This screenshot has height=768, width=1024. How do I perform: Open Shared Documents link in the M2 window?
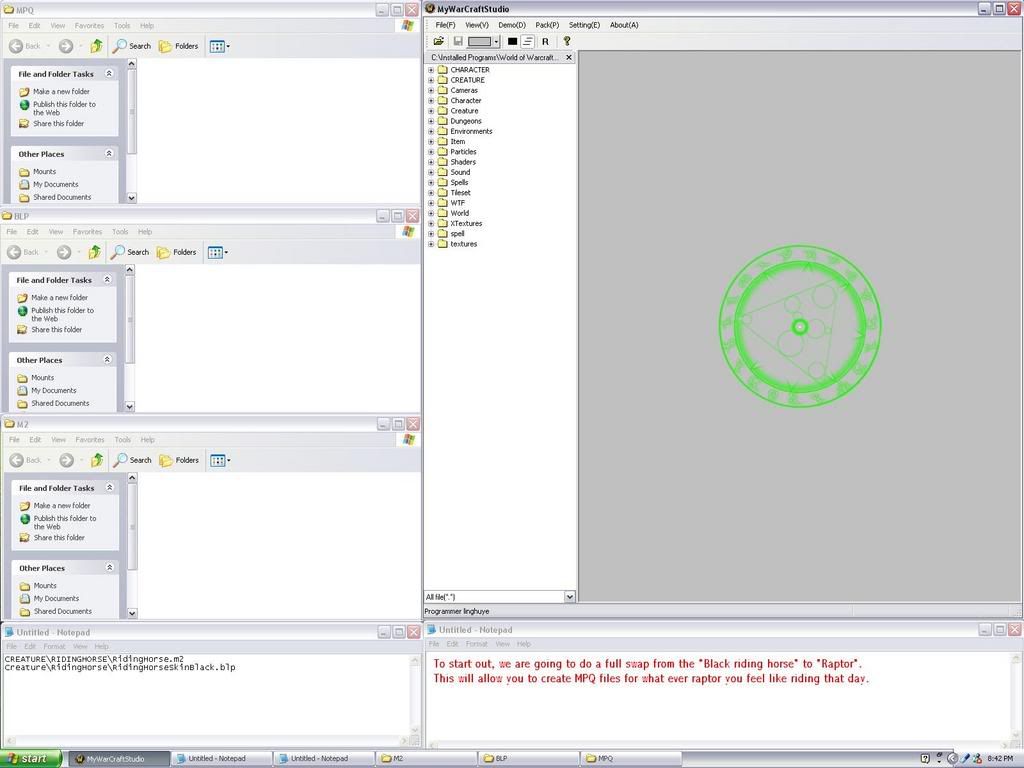(63, 611)
